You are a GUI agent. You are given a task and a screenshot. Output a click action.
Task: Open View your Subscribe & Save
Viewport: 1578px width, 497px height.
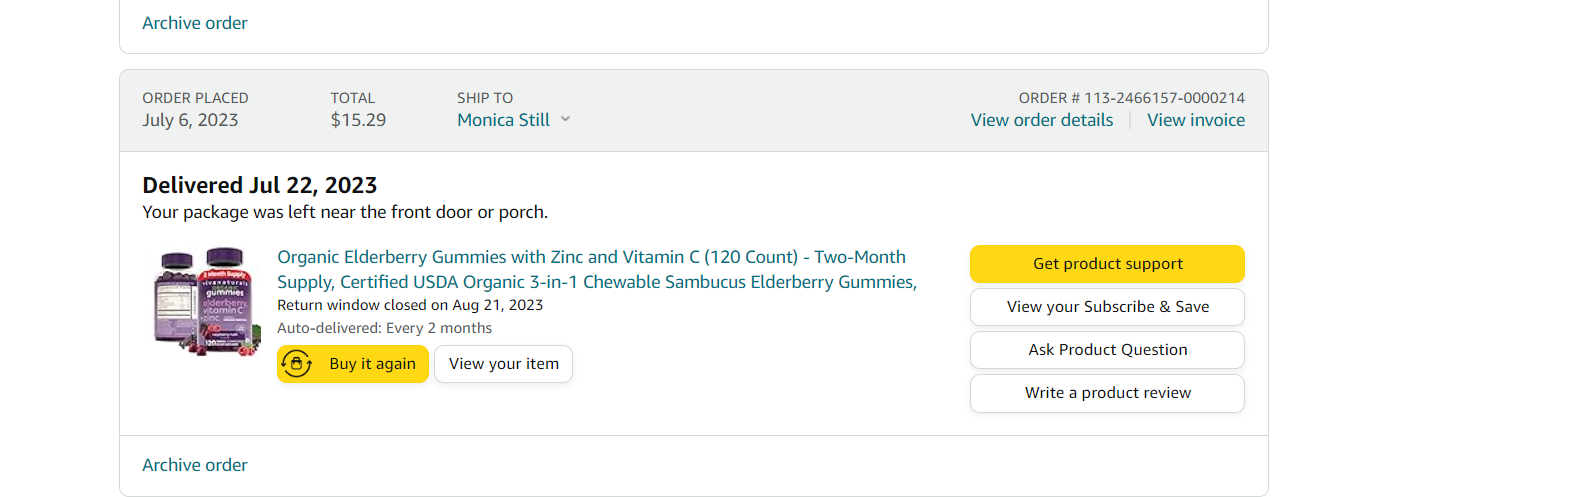1107,307
